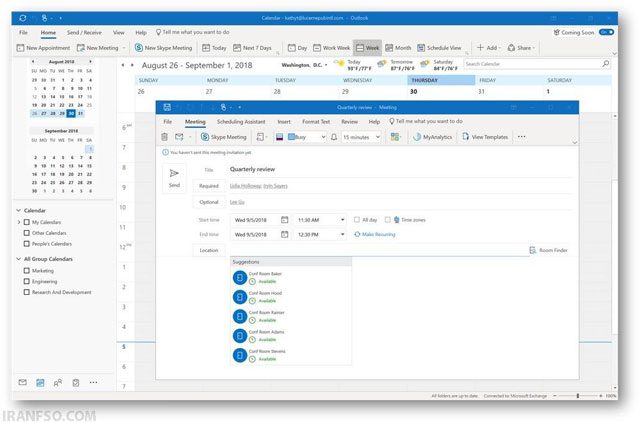
Task: Open the Share calendar dropdown
Action: 521,48
